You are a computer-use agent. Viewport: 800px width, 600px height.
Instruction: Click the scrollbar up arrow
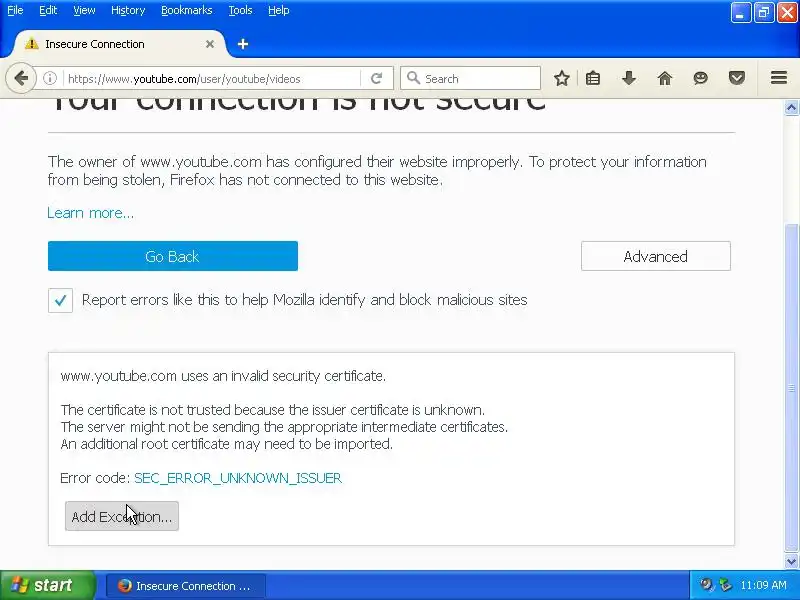tap(791, 107)
